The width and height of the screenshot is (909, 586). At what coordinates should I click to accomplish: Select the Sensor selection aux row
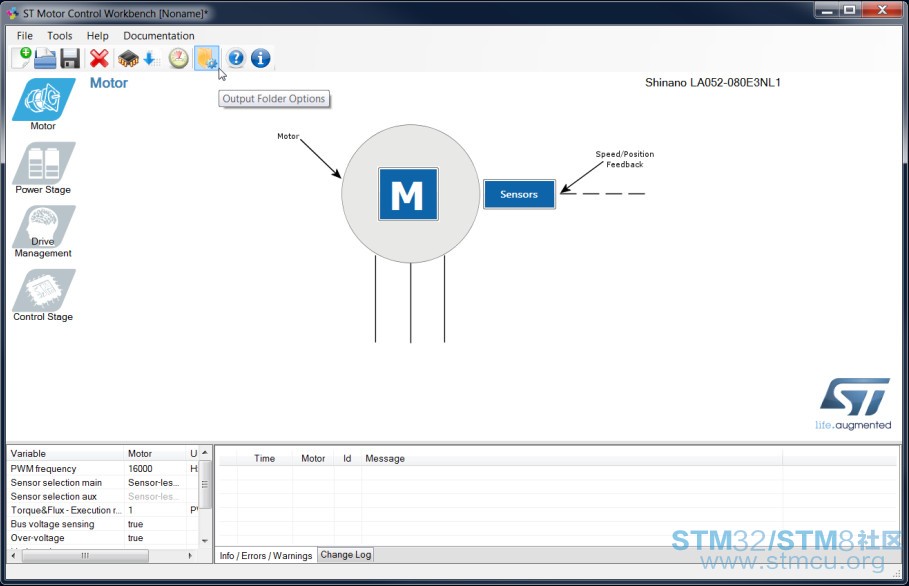[103, 496]
